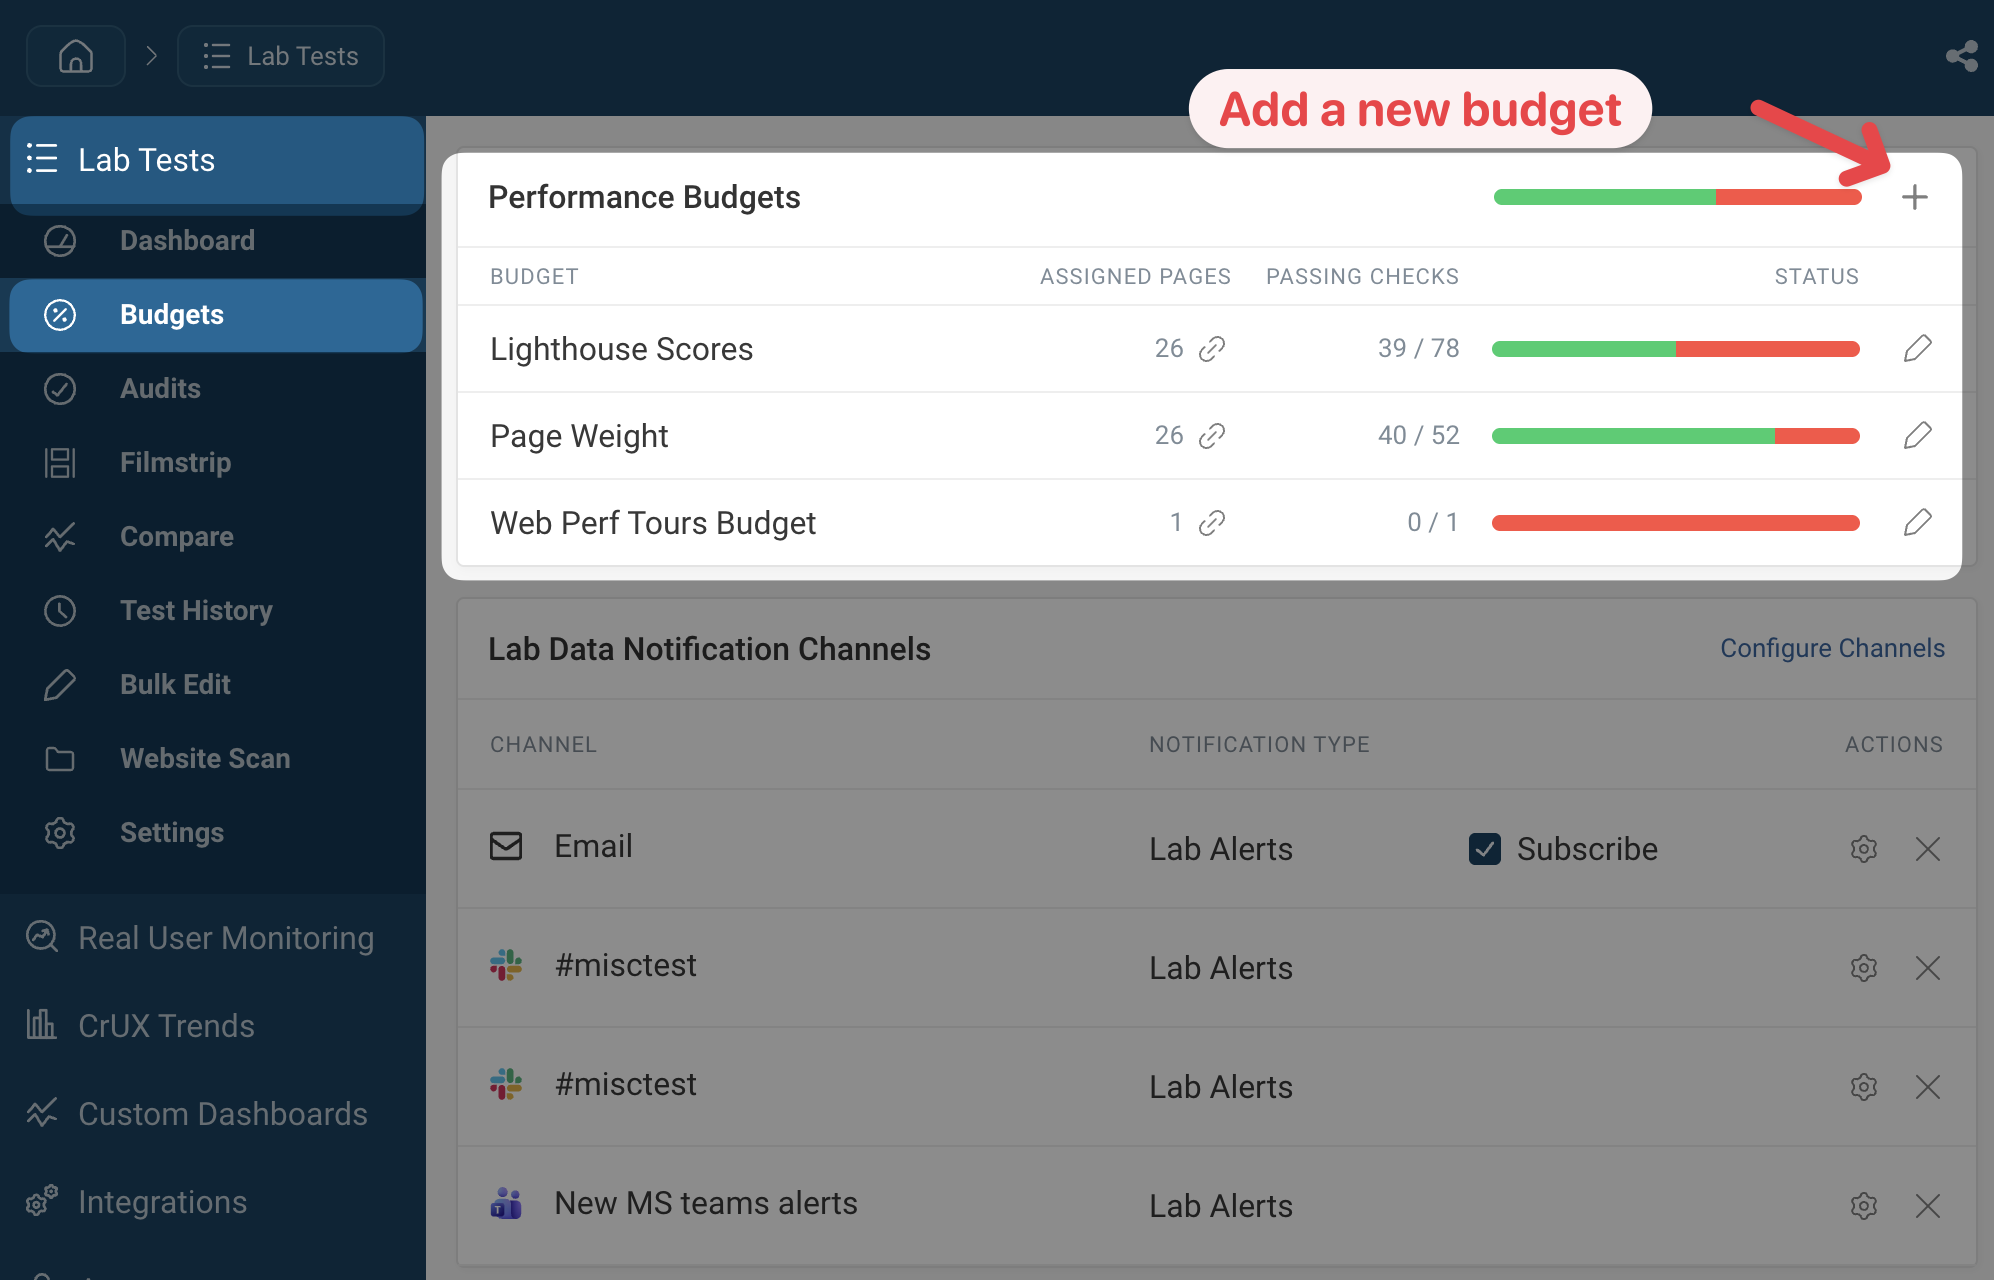Open the Home breadcrumb icon
The image size is (1994, 1280).
(75, 55)
